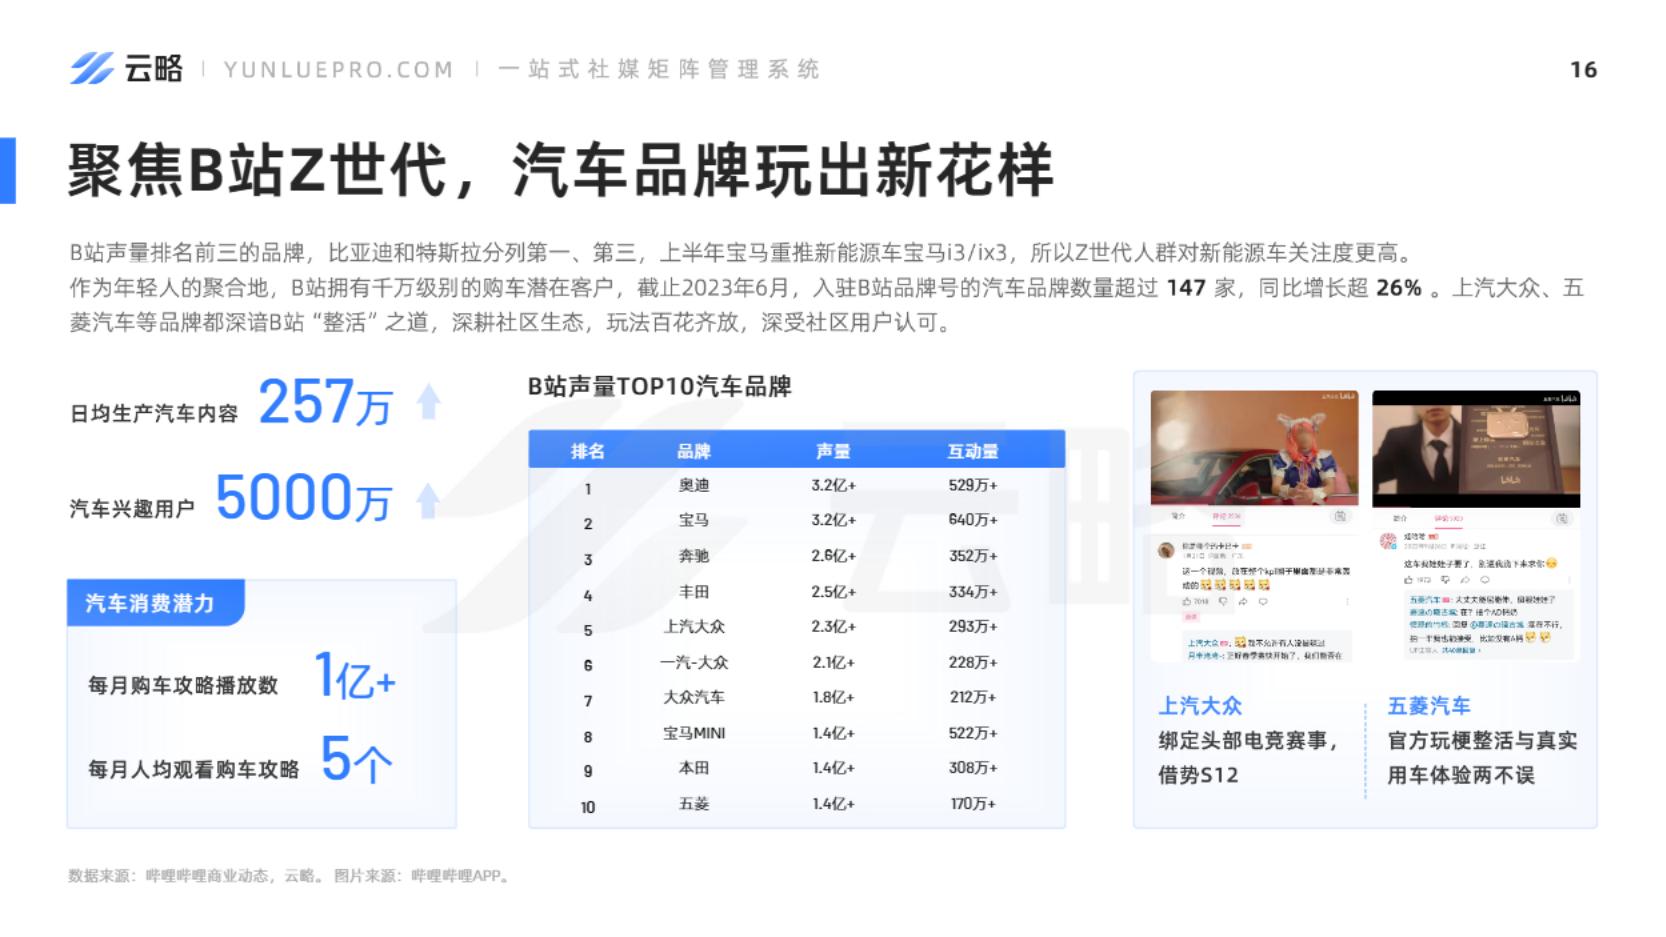The width and height of the screenshot is (1666, 937).
Task: Open the YUNLUEPRO.COM website text
Action: click(x=338, y=69)
